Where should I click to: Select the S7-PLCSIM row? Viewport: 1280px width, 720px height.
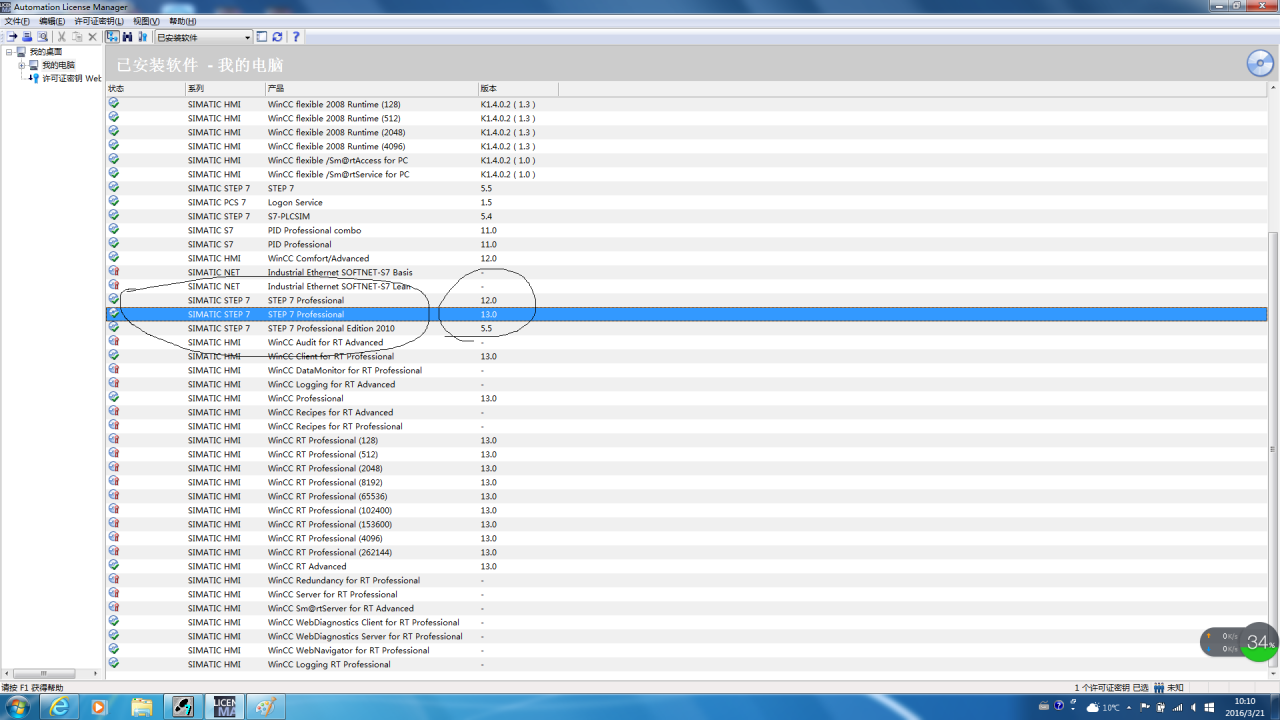click(x=686, y=216)
